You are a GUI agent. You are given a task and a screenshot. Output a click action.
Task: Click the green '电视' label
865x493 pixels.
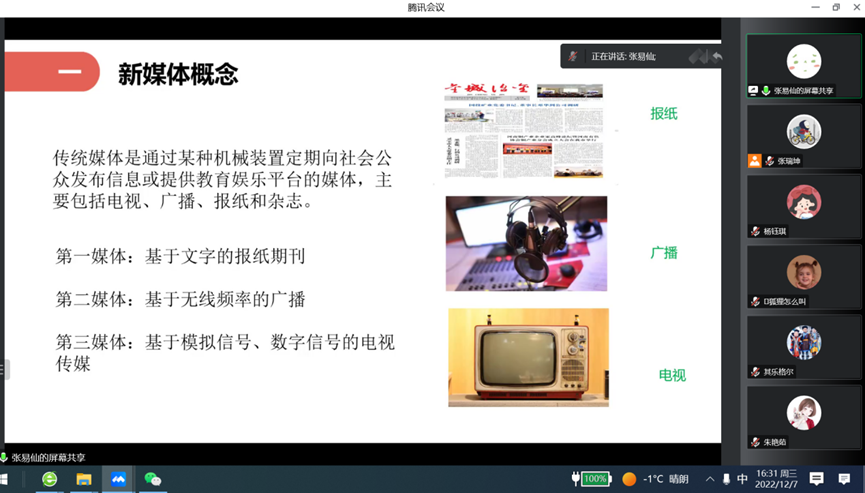[x=672, y=376]
